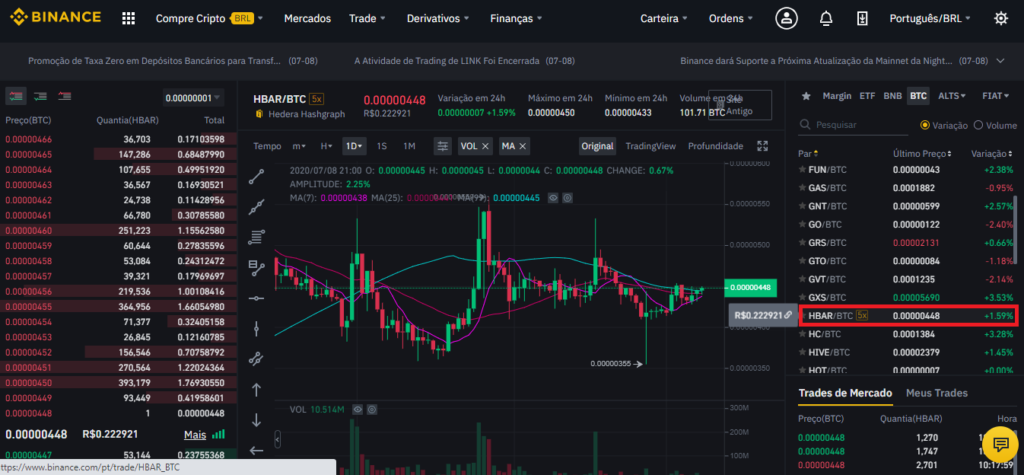Open Compre Cripto dropdown

tap(210, 18)
